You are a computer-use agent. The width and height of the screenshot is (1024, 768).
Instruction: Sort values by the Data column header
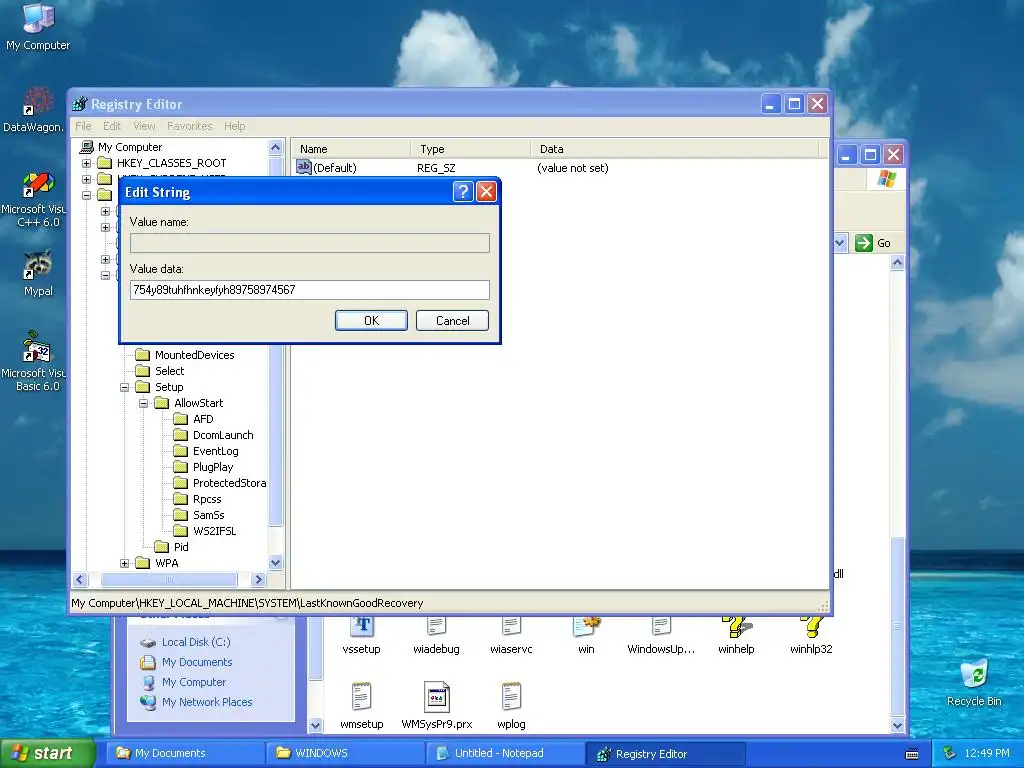pos(674,149)
